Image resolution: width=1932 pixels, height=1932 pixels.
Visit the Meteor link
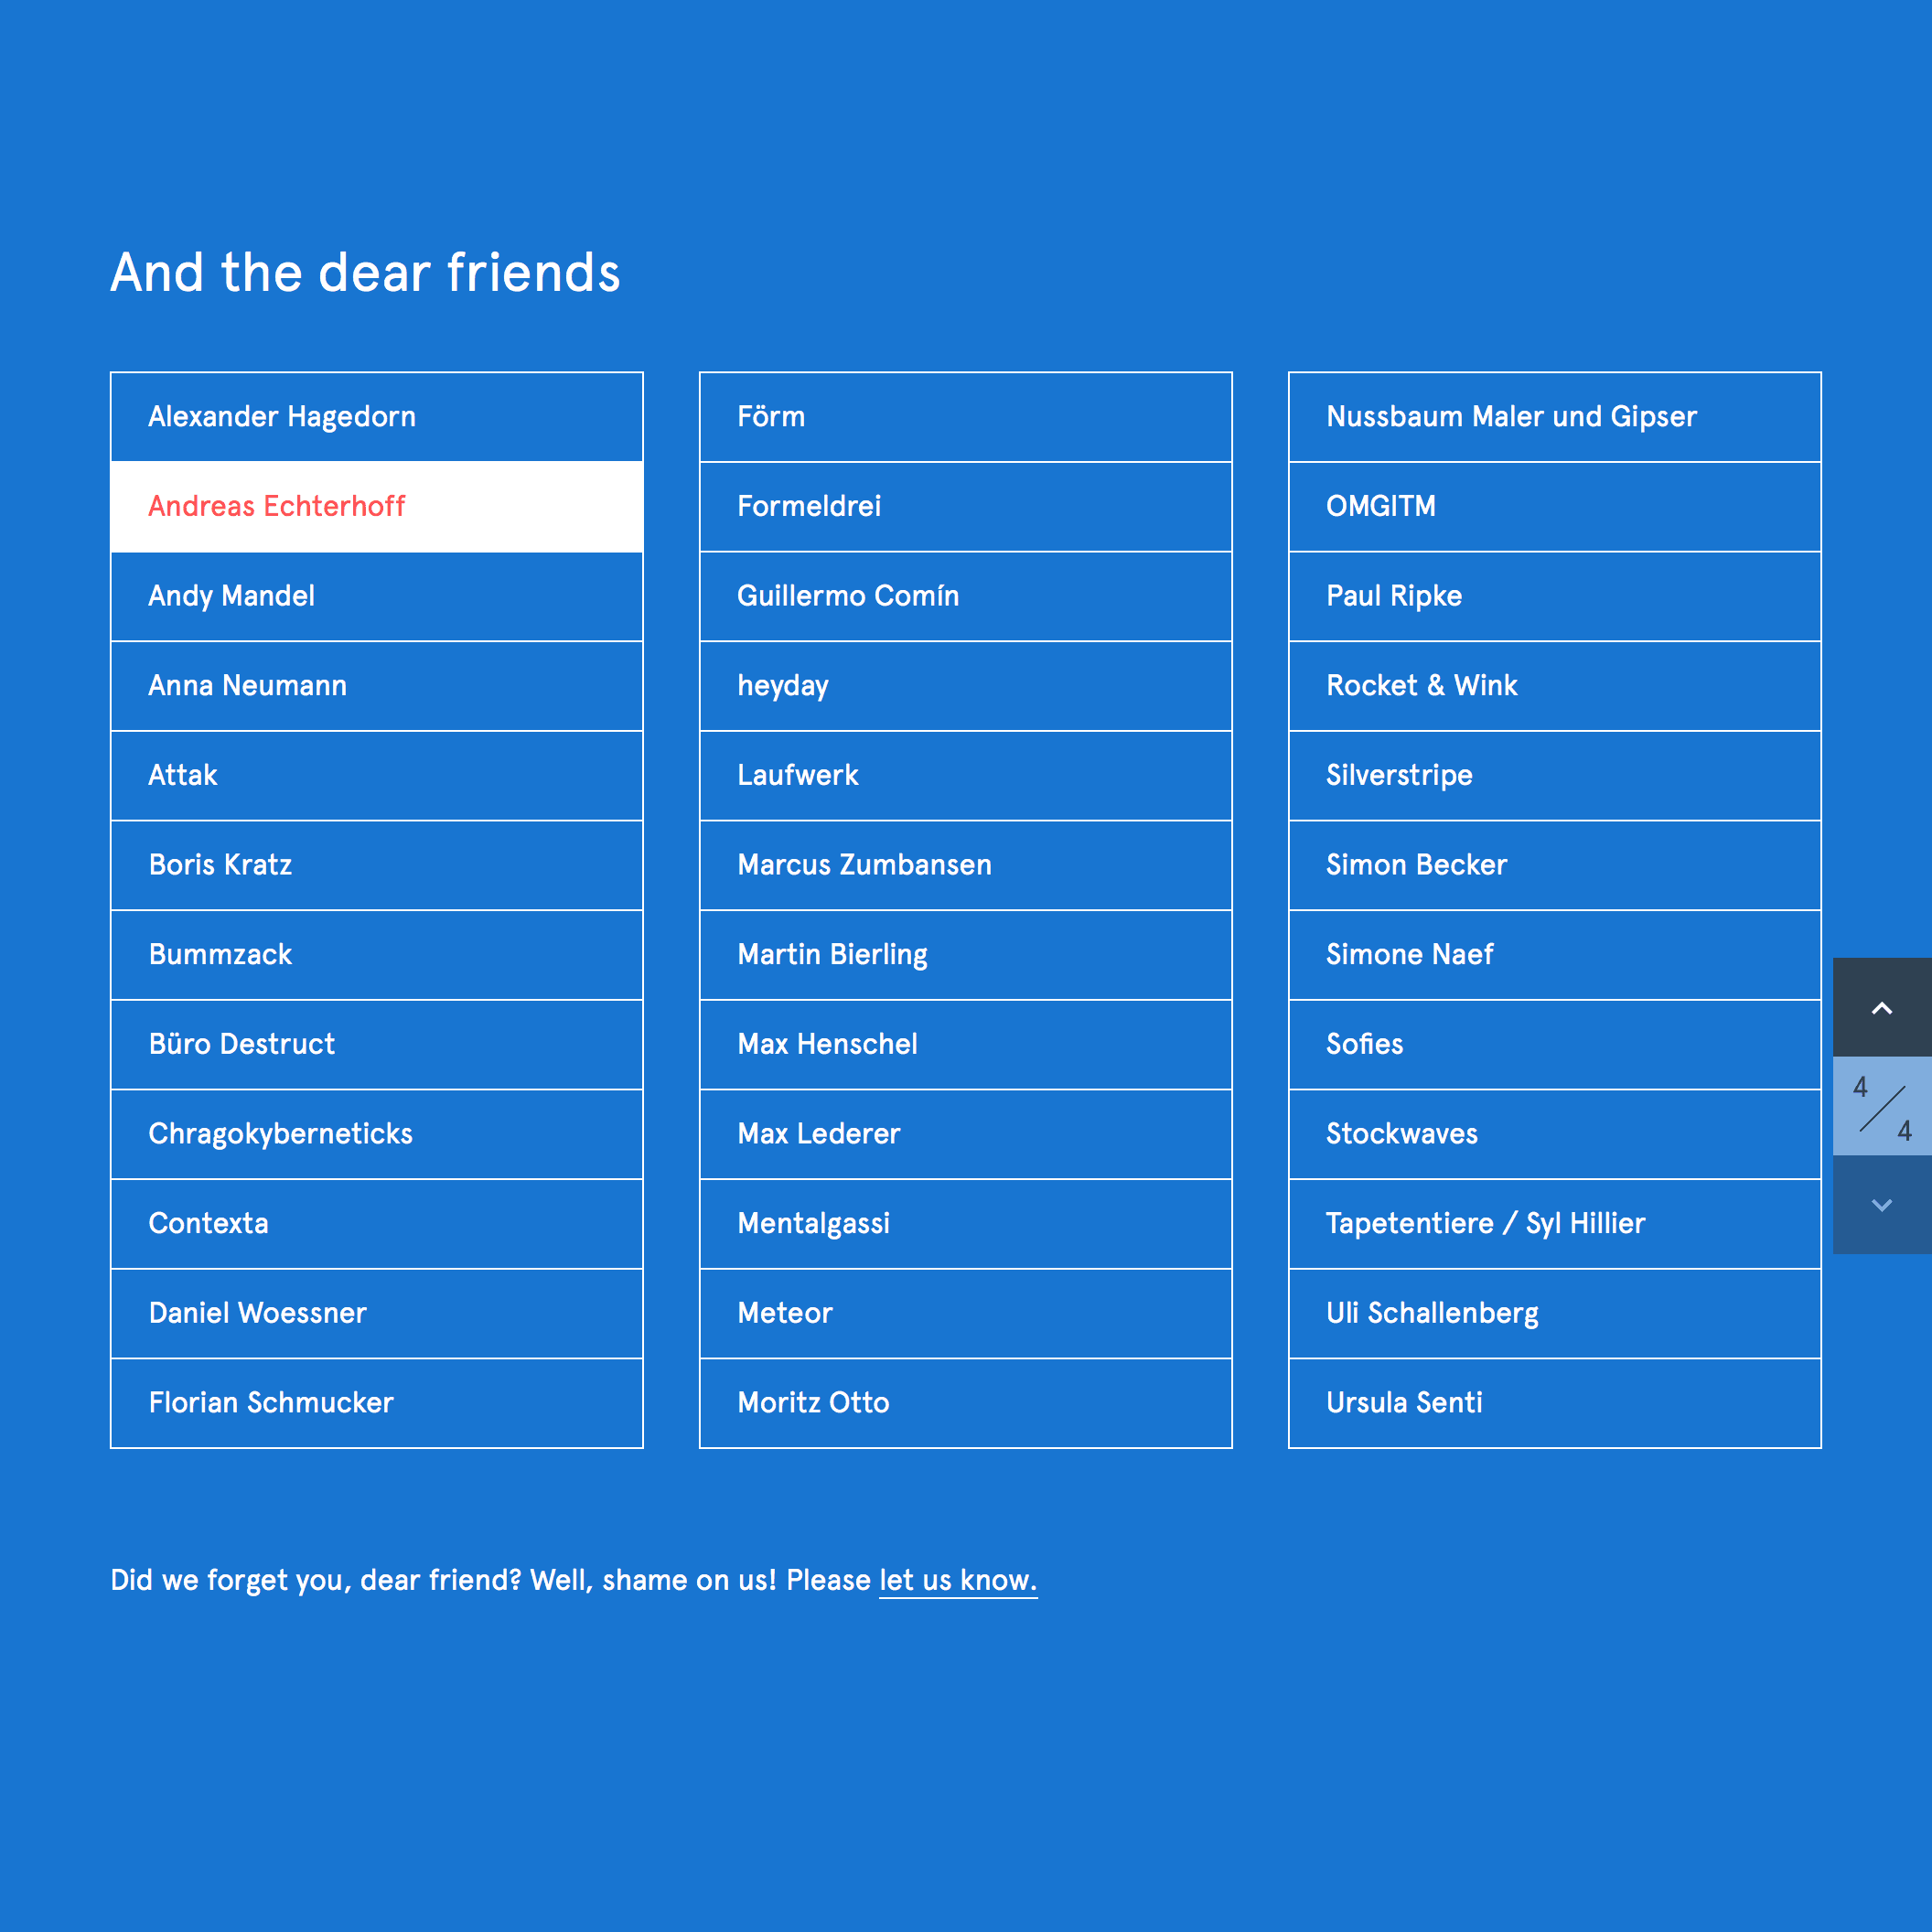click(966, 1313)
